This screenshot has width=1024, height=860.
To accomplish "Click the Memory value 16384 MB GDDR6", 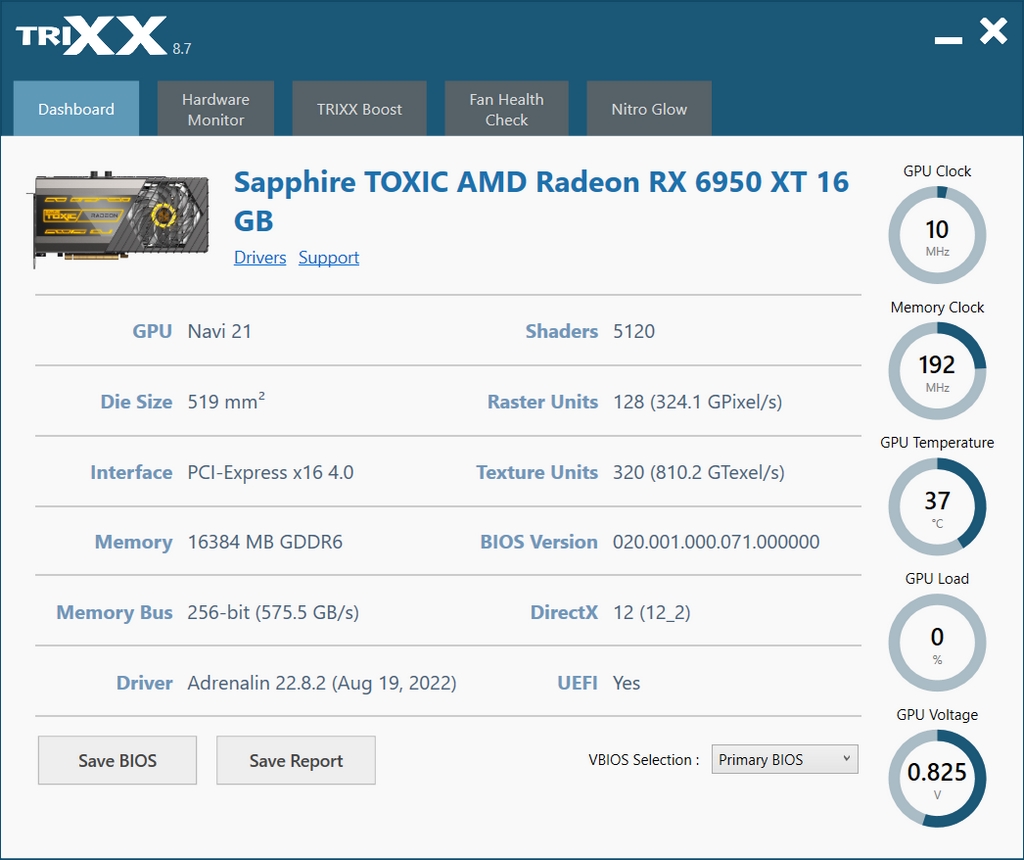I will pos(264,542).
